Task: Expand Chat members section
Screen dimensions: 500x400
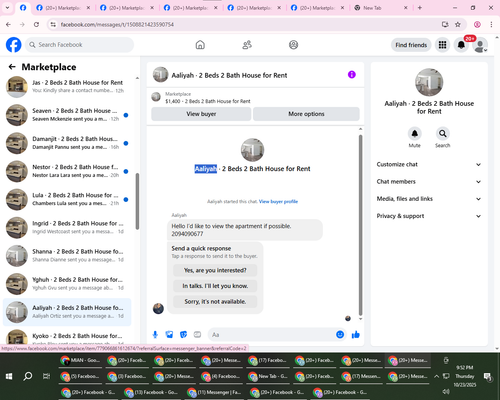Action: (429, 182)
